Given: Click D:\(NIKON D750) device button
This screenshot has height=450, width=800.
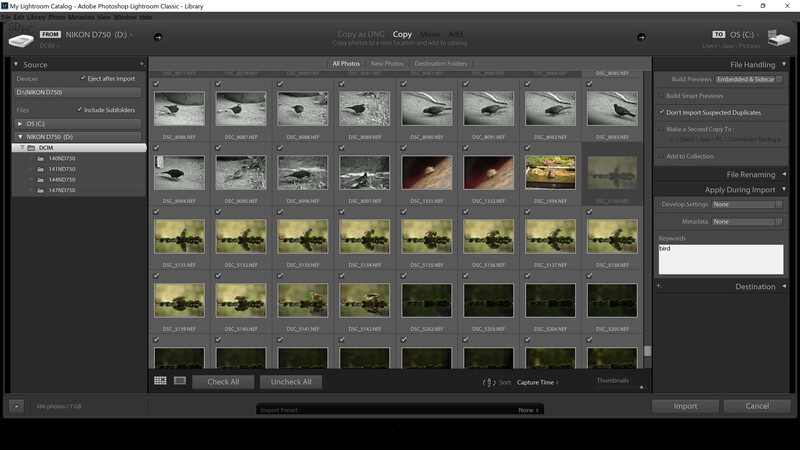Looking at the screenshot, I should click(78, 92).
